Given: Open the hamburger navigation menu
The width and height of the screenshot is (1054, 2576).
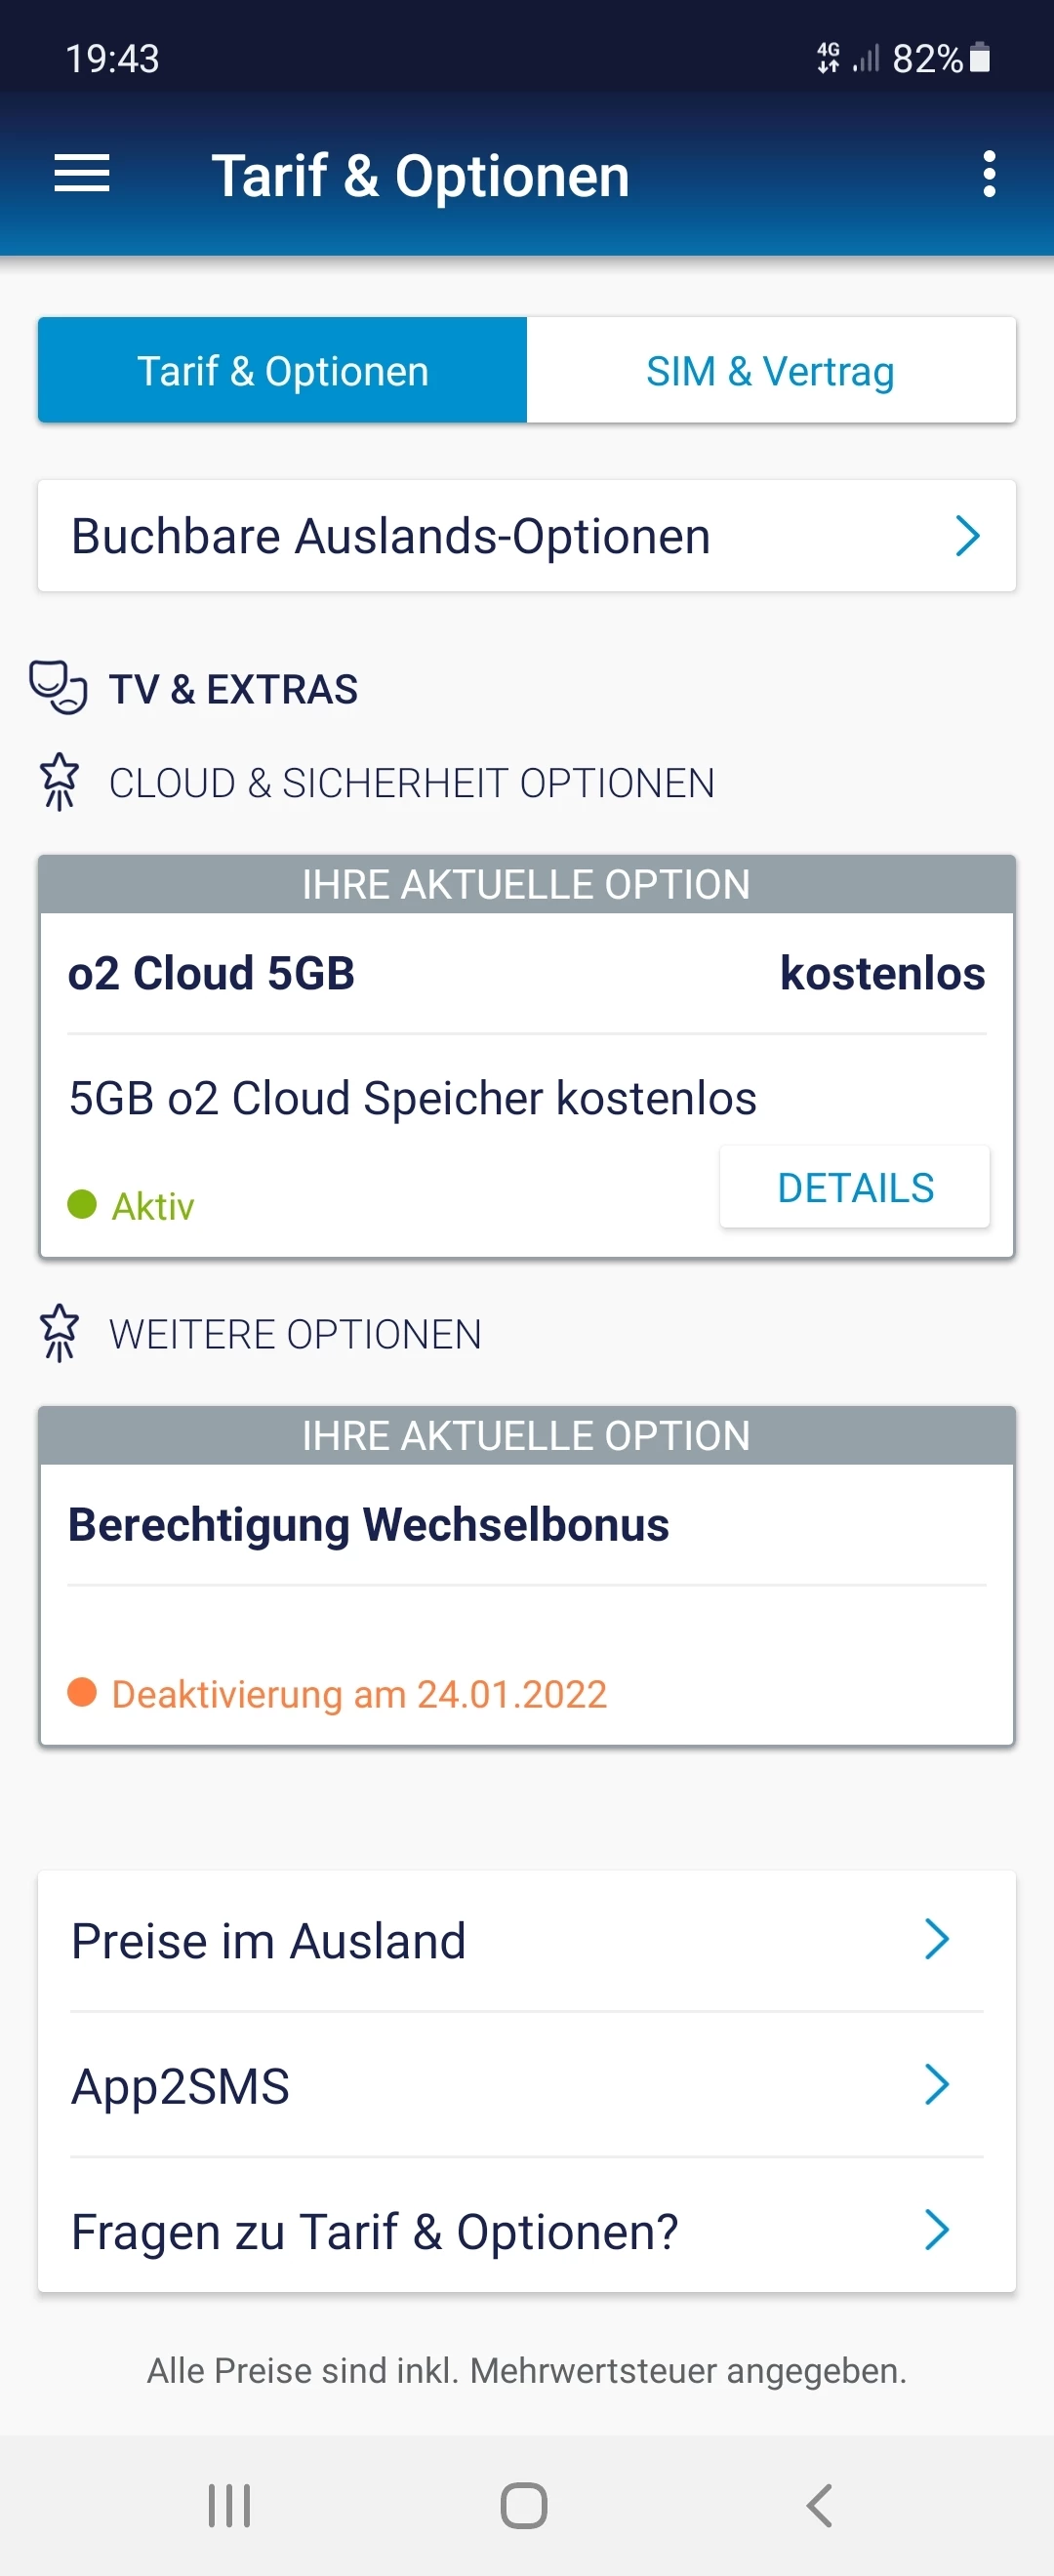Looking at the screenshot, I should [82, 174].
